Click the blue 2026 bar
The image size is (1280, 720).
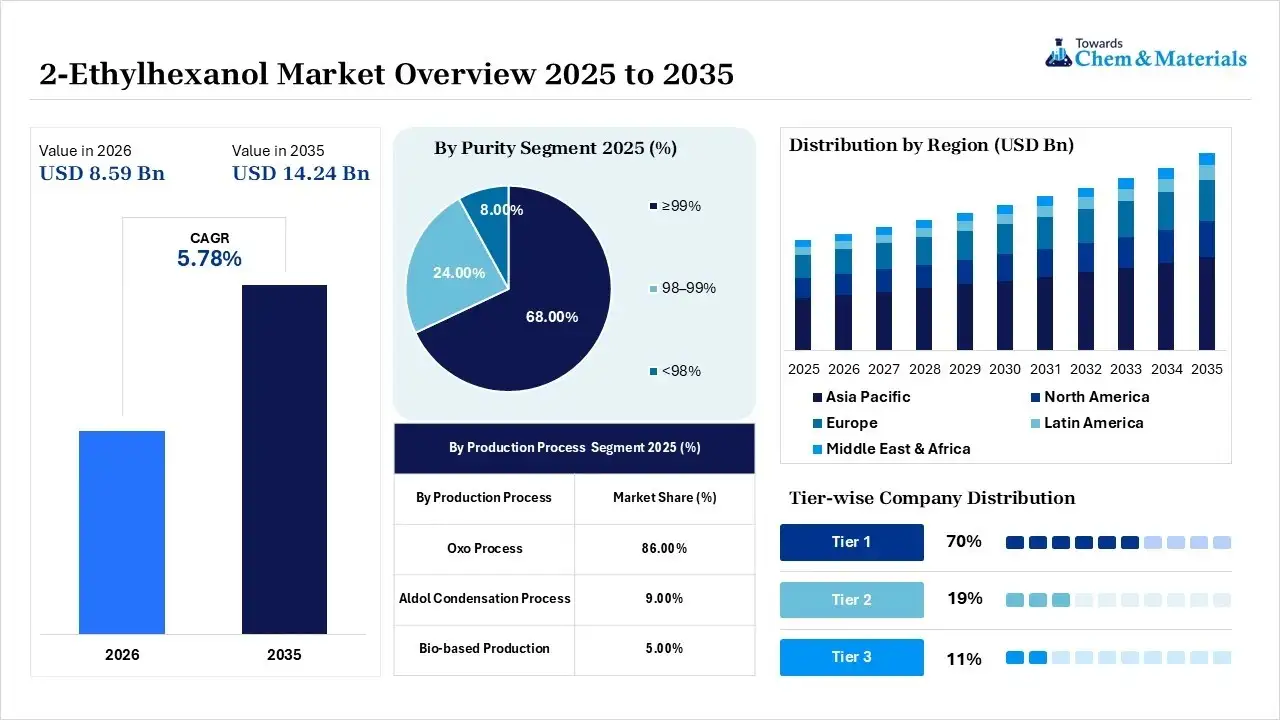(x=122, y=532)
